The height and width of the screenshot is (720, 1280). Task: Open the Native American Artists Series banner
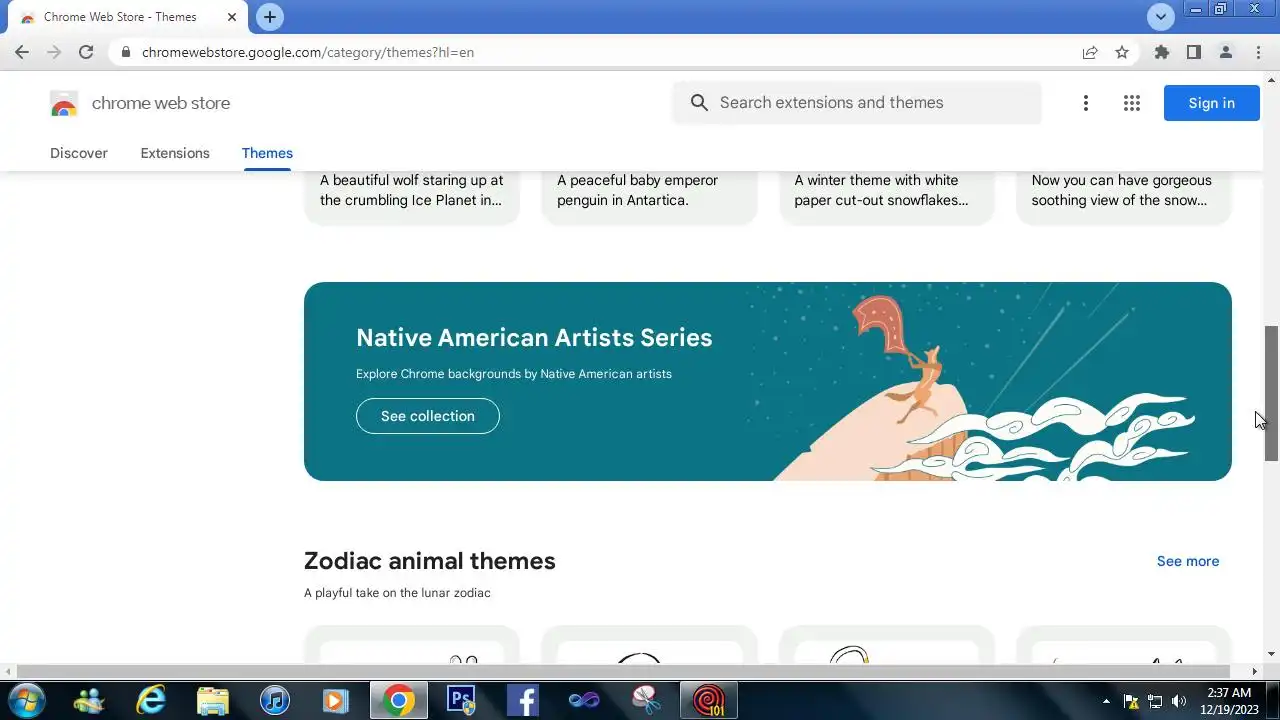click(768, 381)
